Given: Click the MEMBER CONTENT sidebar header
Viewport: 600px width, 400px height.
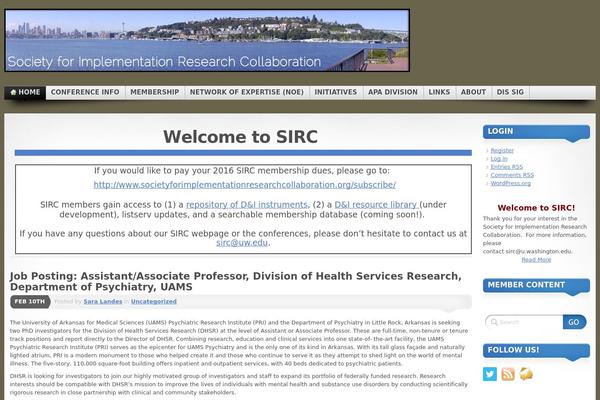Looking at the screenshot, I should (x=536, y=286).
